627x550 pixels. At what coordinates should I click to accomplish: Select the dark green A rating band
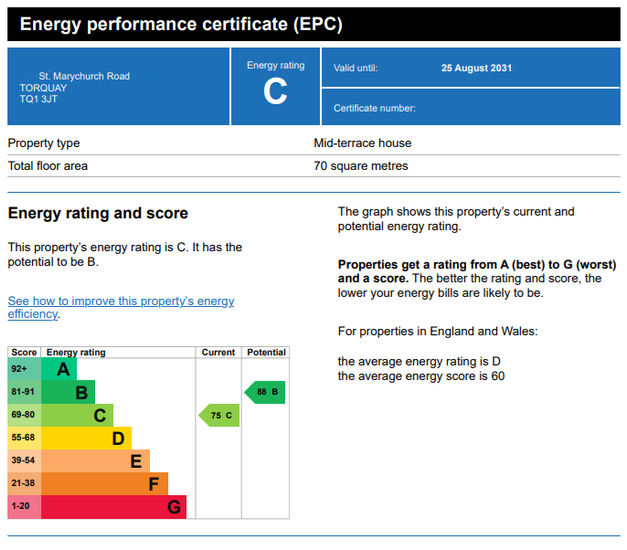pyautogui.click(x=59, y=369)
